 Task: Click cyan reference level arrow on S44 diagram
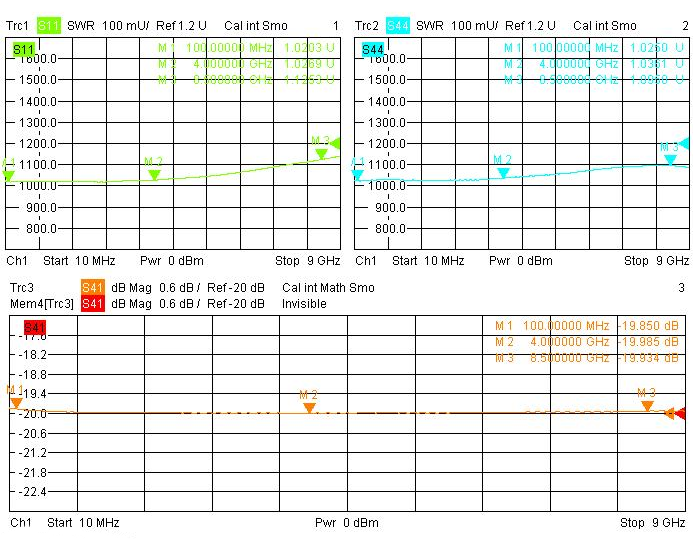(684, 143)
